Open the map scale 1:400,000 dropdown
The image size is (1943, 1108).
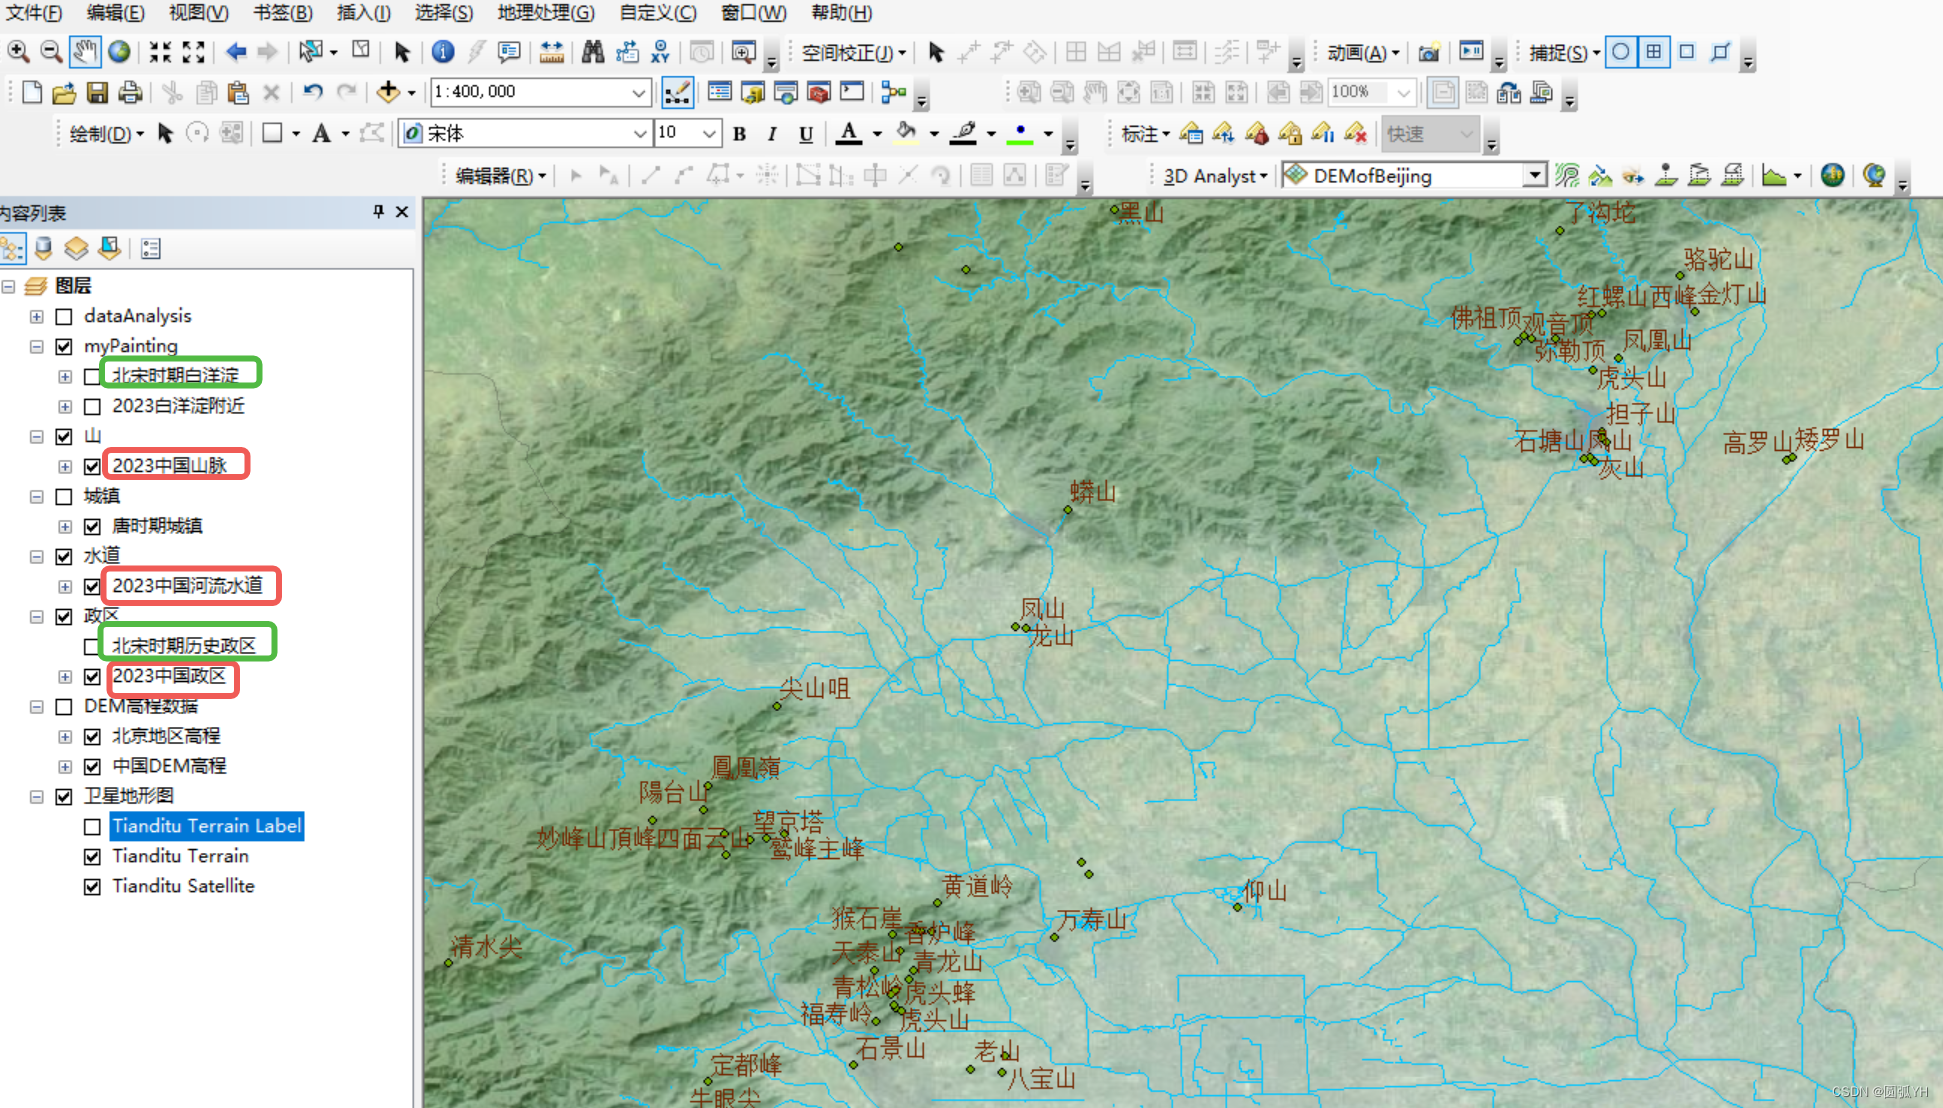click(x=638, y=92)
